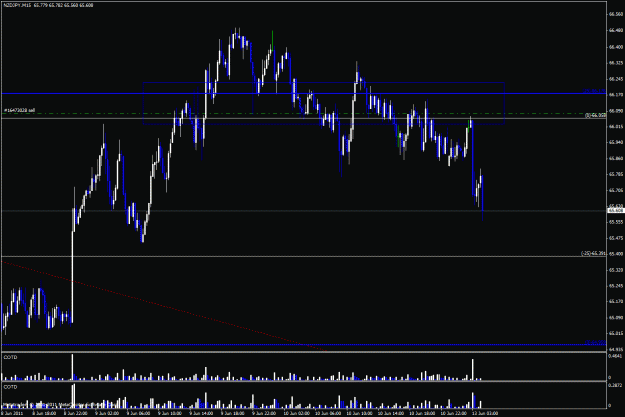
Task: Click the 10 Jun 06:00 time label
Action: tap(328, 413)
